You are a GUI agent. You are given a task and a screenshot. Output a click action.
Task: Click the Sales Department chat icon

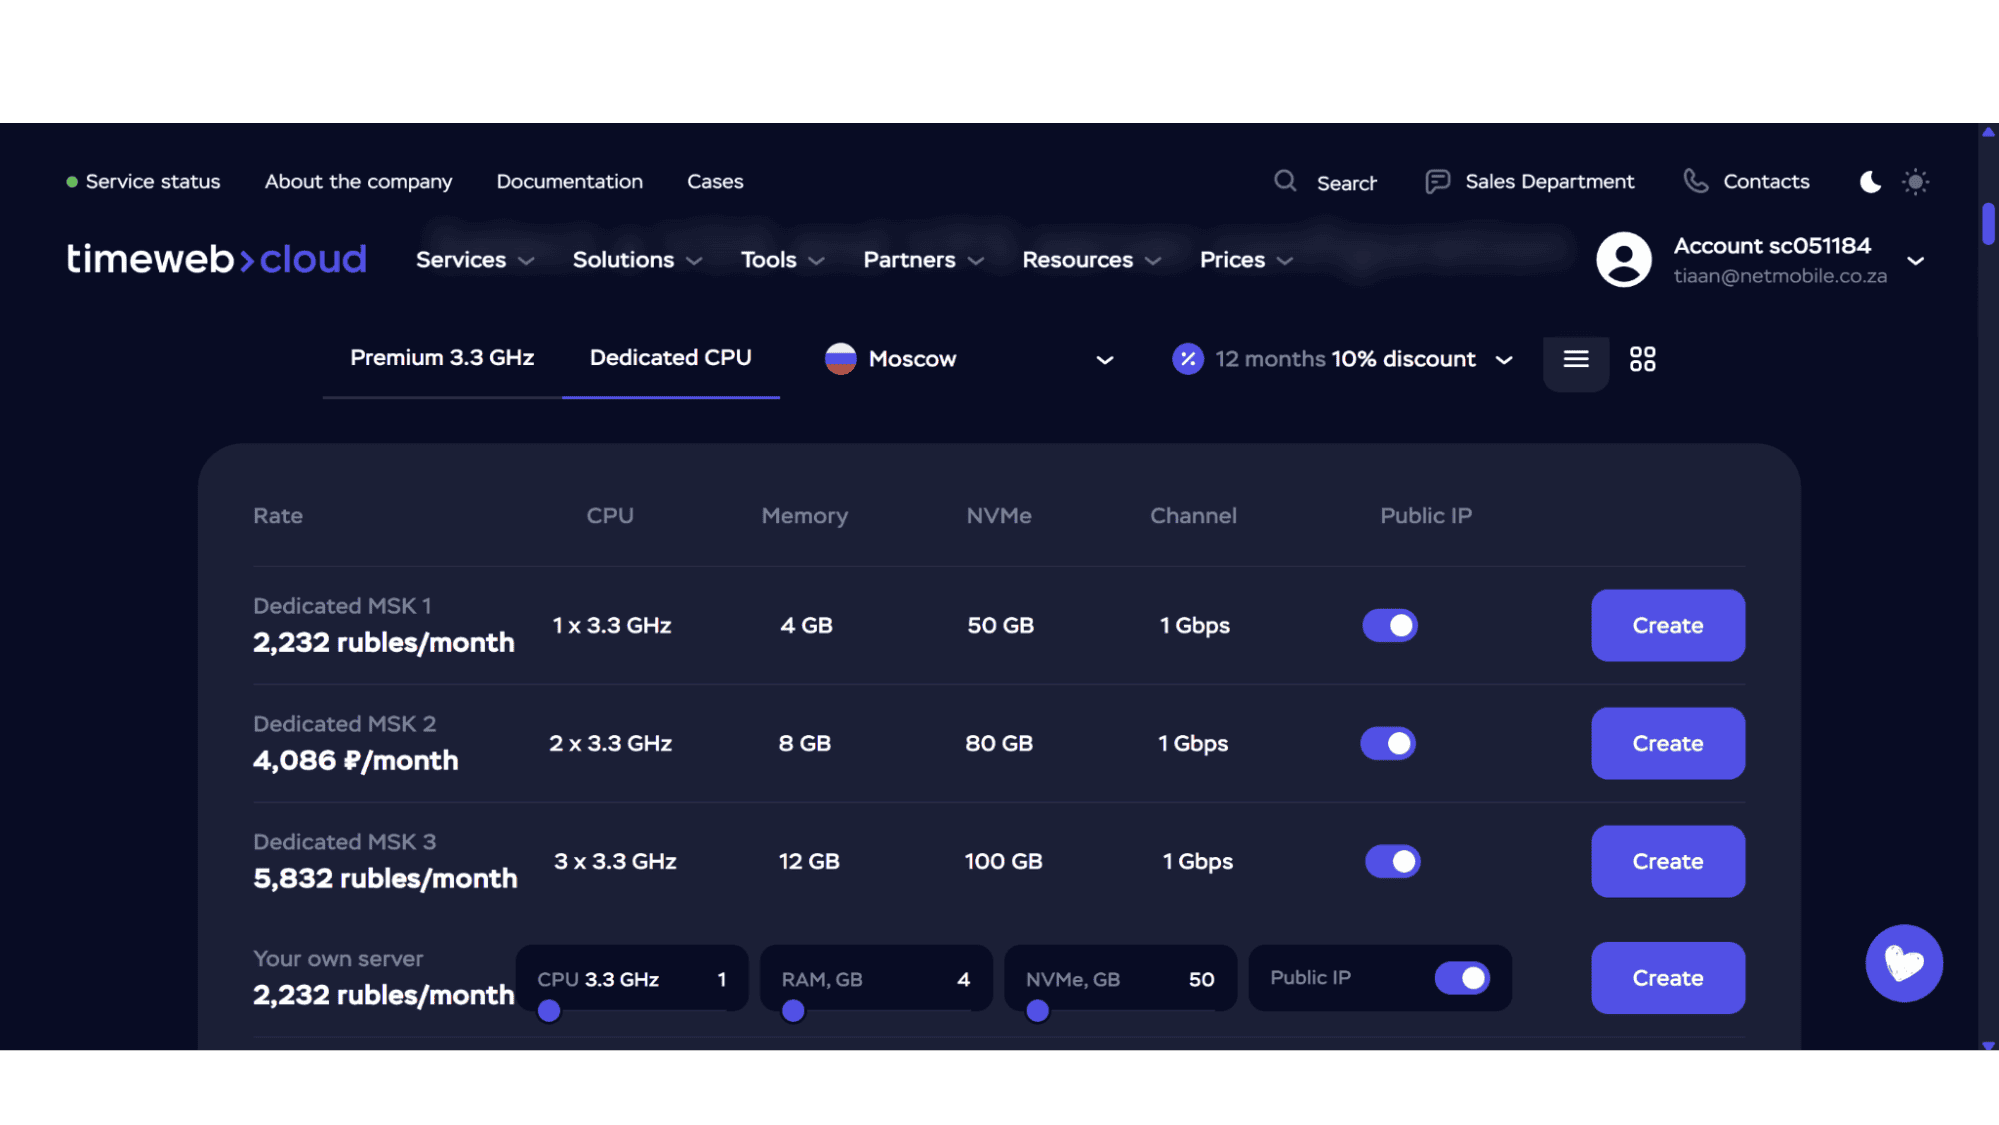coord(1437,181)
